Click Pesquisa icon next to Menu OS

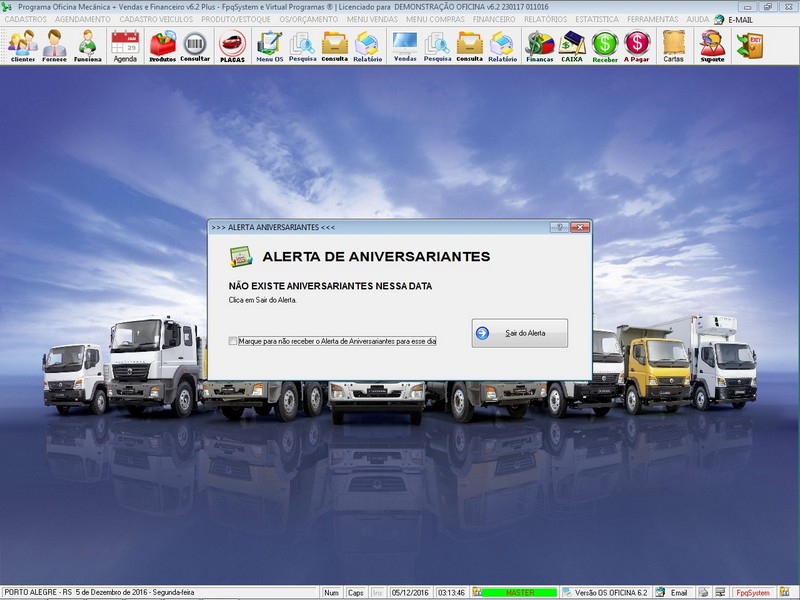pos(303,46)
